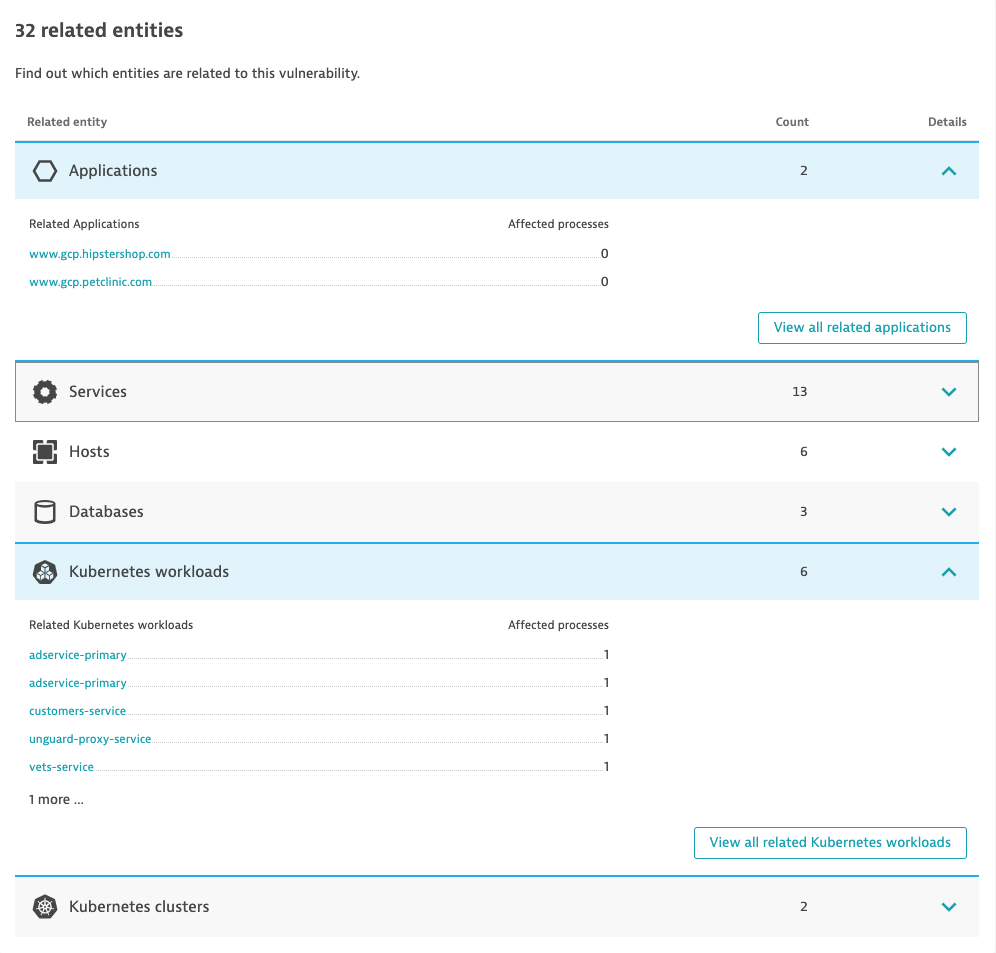996x953 pixels.
Task: Open the customers-service workload link
Action: [x=78, y=711]
